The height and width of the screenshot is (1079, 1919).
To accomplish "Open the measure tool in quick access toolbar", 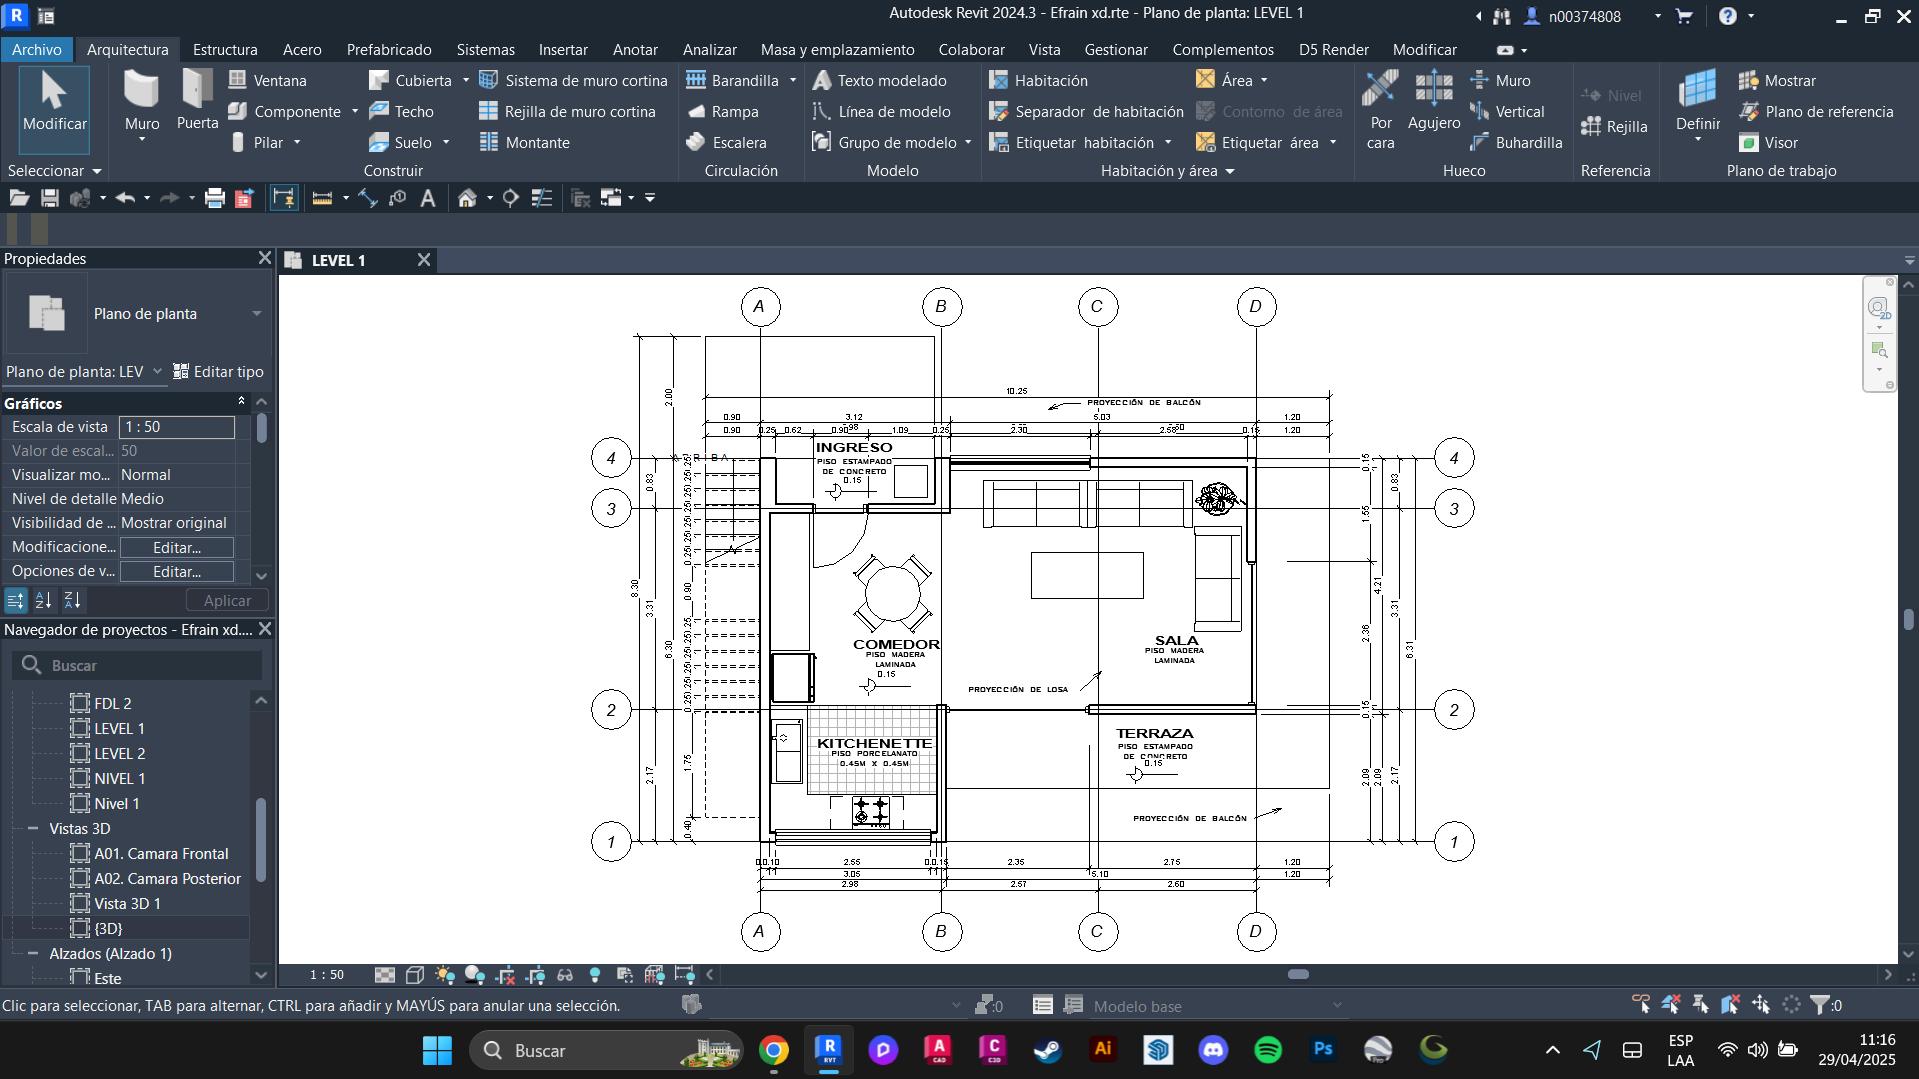I will click(x=322, y=198).
